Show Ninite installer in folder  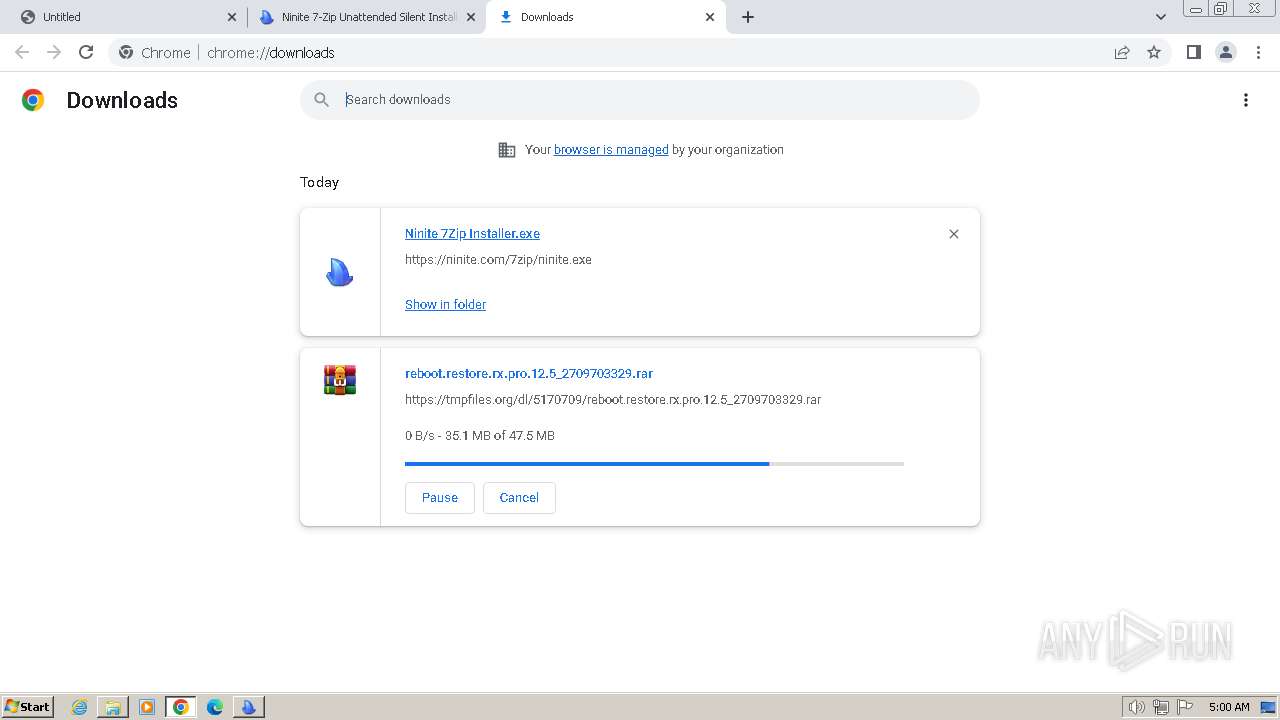[445, 304]
